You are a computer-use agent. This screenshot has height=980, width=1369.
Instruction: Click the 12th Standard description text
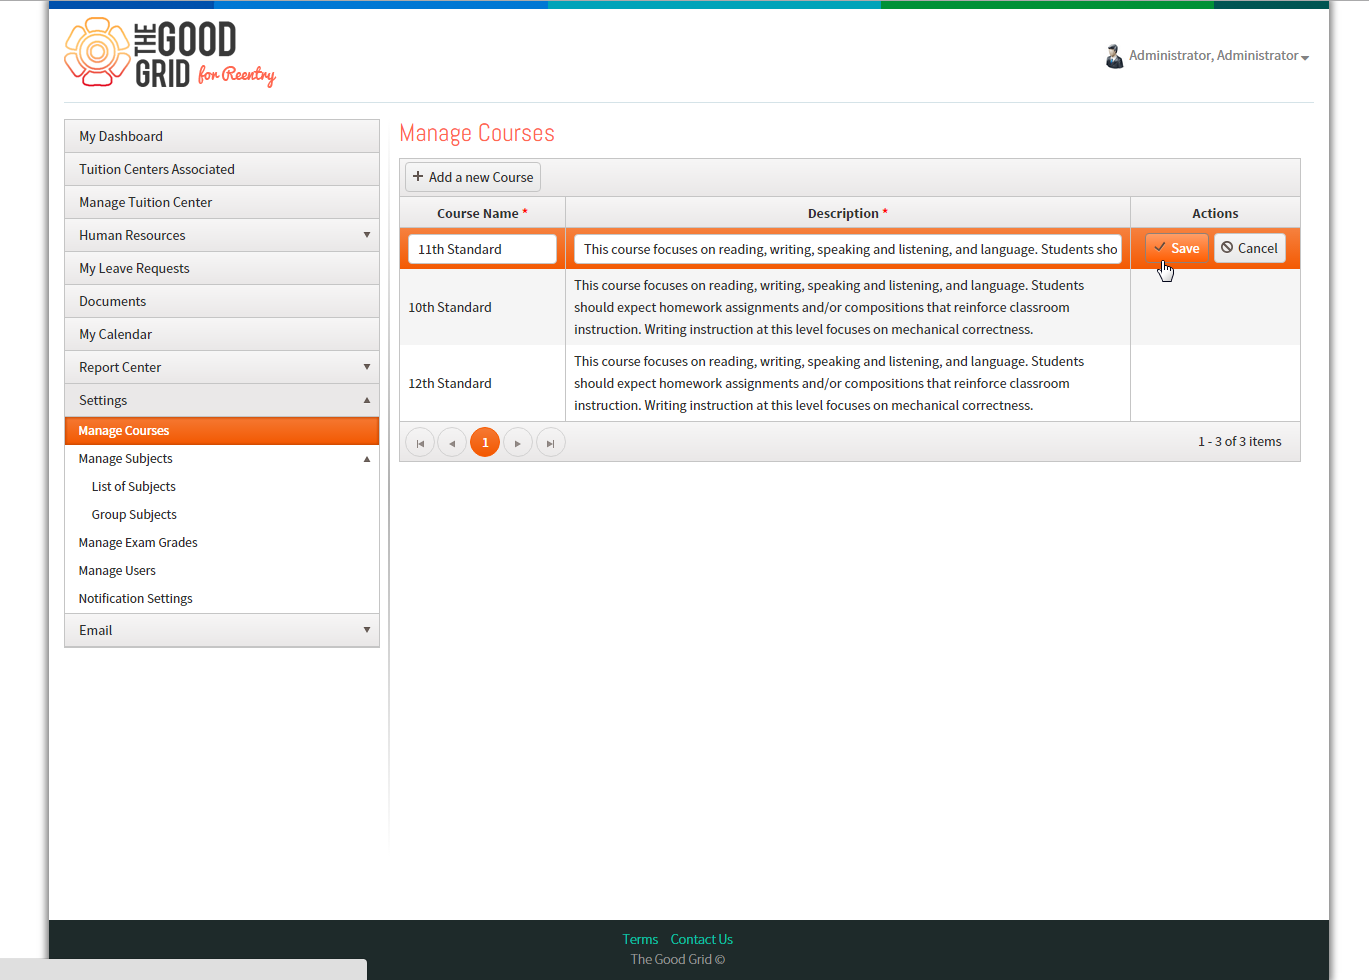tap(829, 383)
